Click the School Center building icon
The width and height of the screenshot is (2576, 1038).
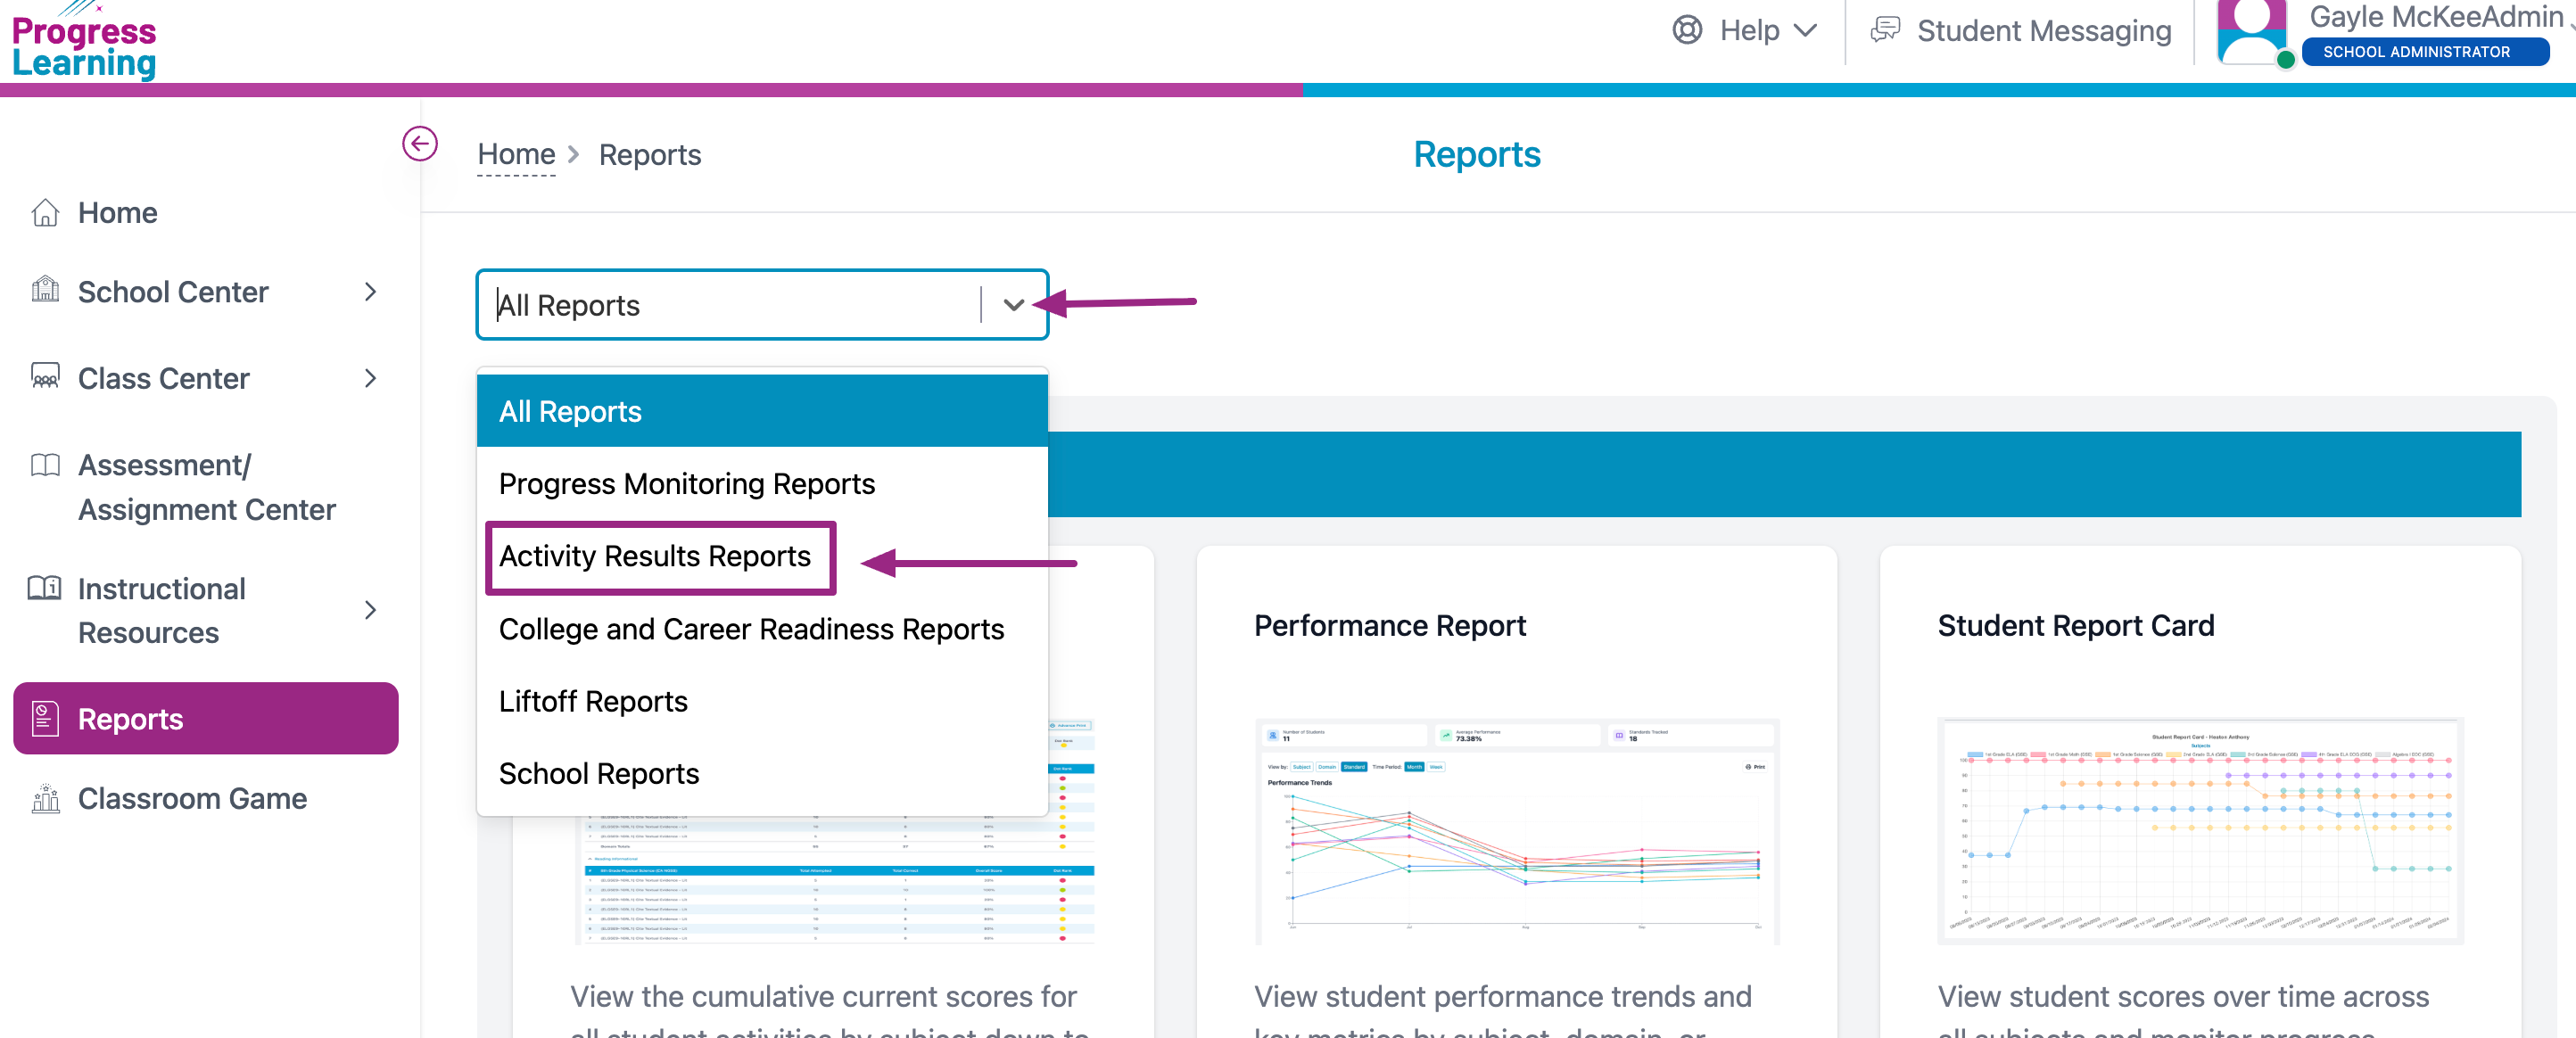click(45, 290)
